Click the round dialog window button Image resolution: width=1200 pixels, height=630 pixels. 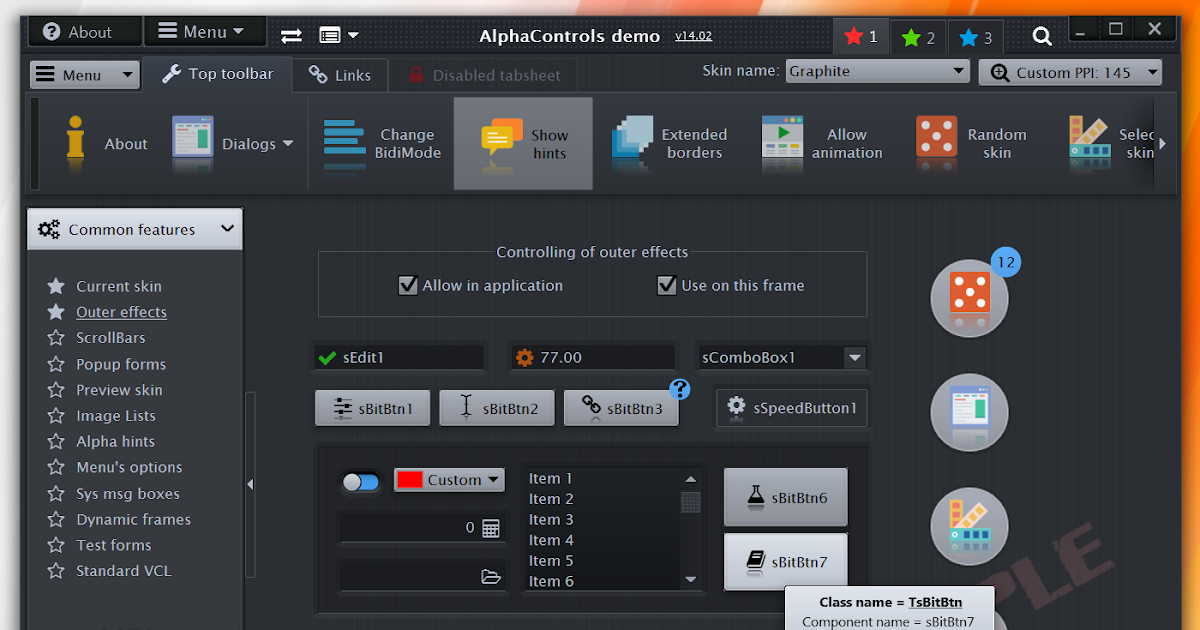tap(969, 412)
